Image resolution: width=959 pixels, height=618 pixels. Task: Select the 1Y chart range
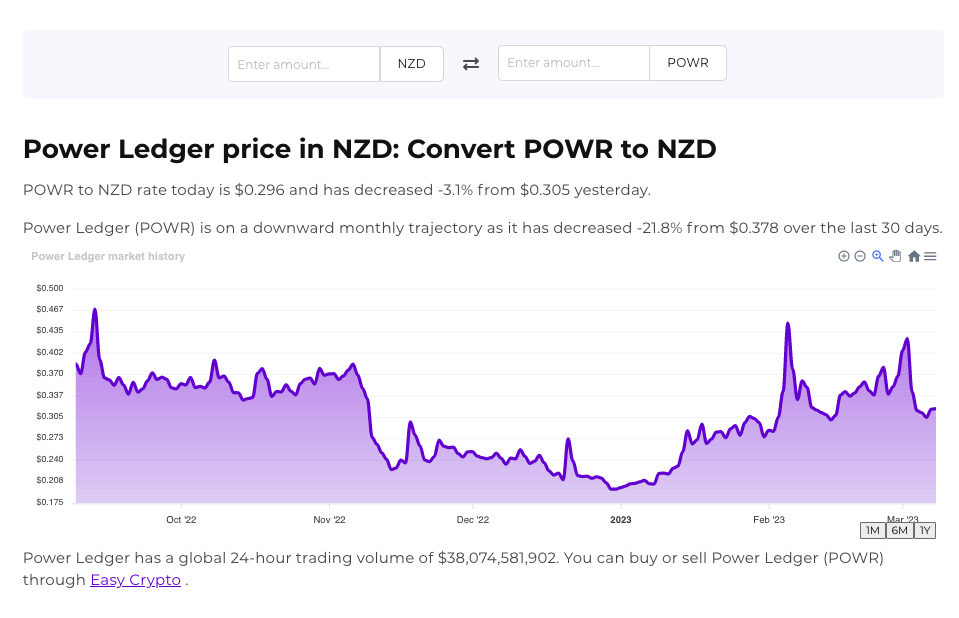coord(925,530)
